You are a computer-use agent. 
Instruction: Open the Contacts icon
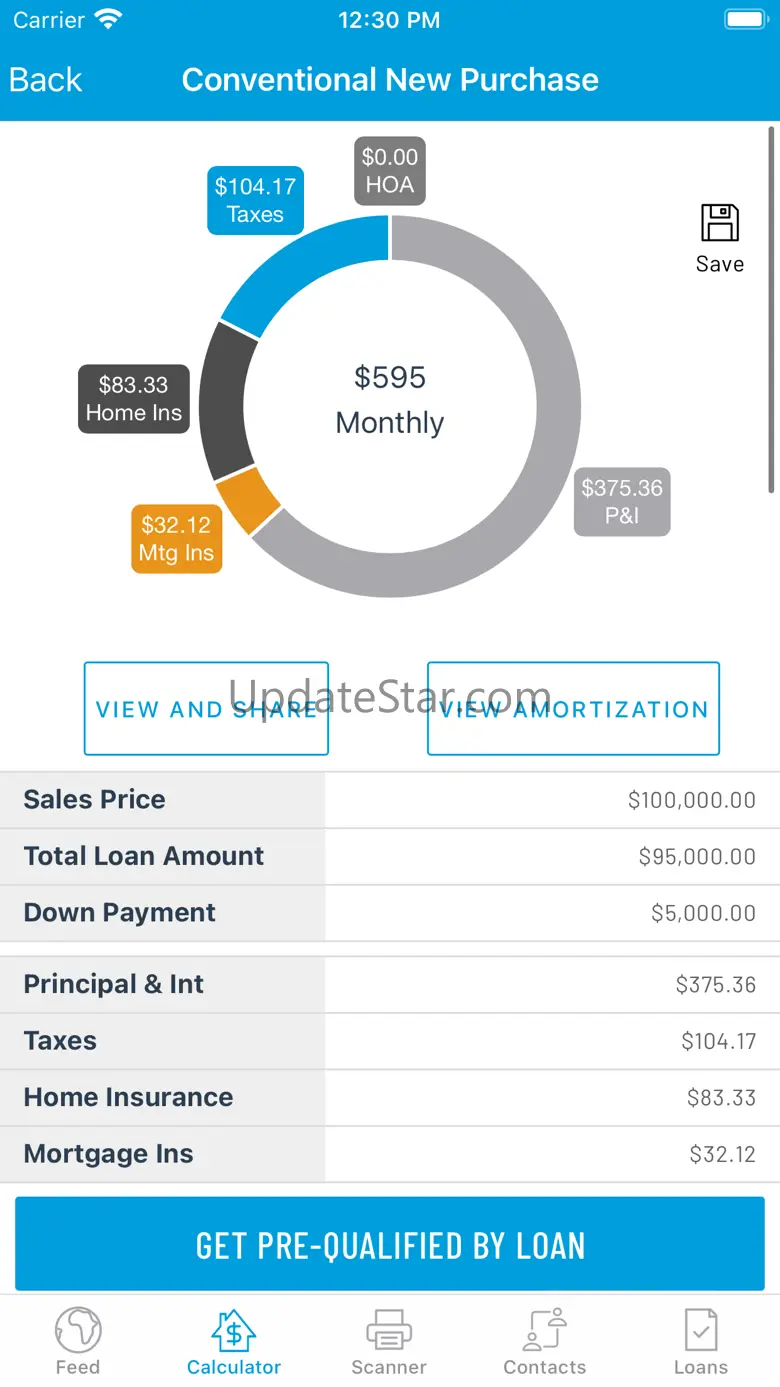pos(545,1331)
